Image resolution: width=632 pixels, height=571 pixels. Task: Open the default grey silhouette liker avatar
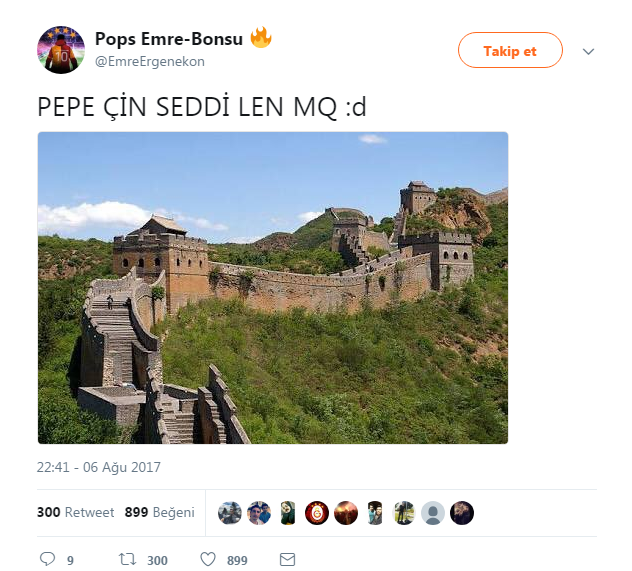coord(433,513)
